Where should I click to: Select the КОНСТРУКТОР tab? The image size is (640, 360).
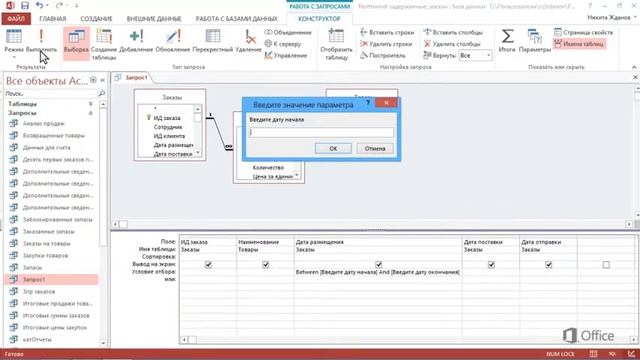319,19
